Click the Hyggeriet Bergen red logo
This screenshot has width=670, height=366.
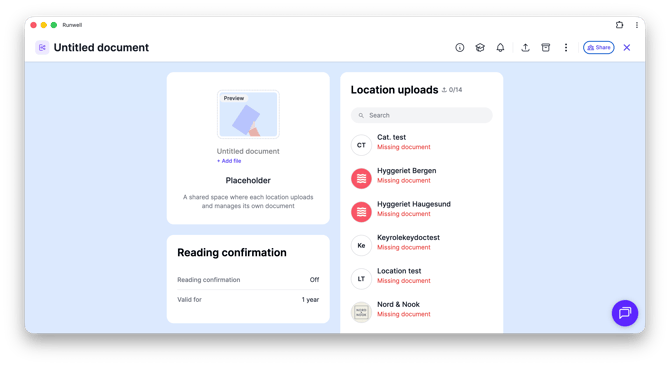pos(361,179)
